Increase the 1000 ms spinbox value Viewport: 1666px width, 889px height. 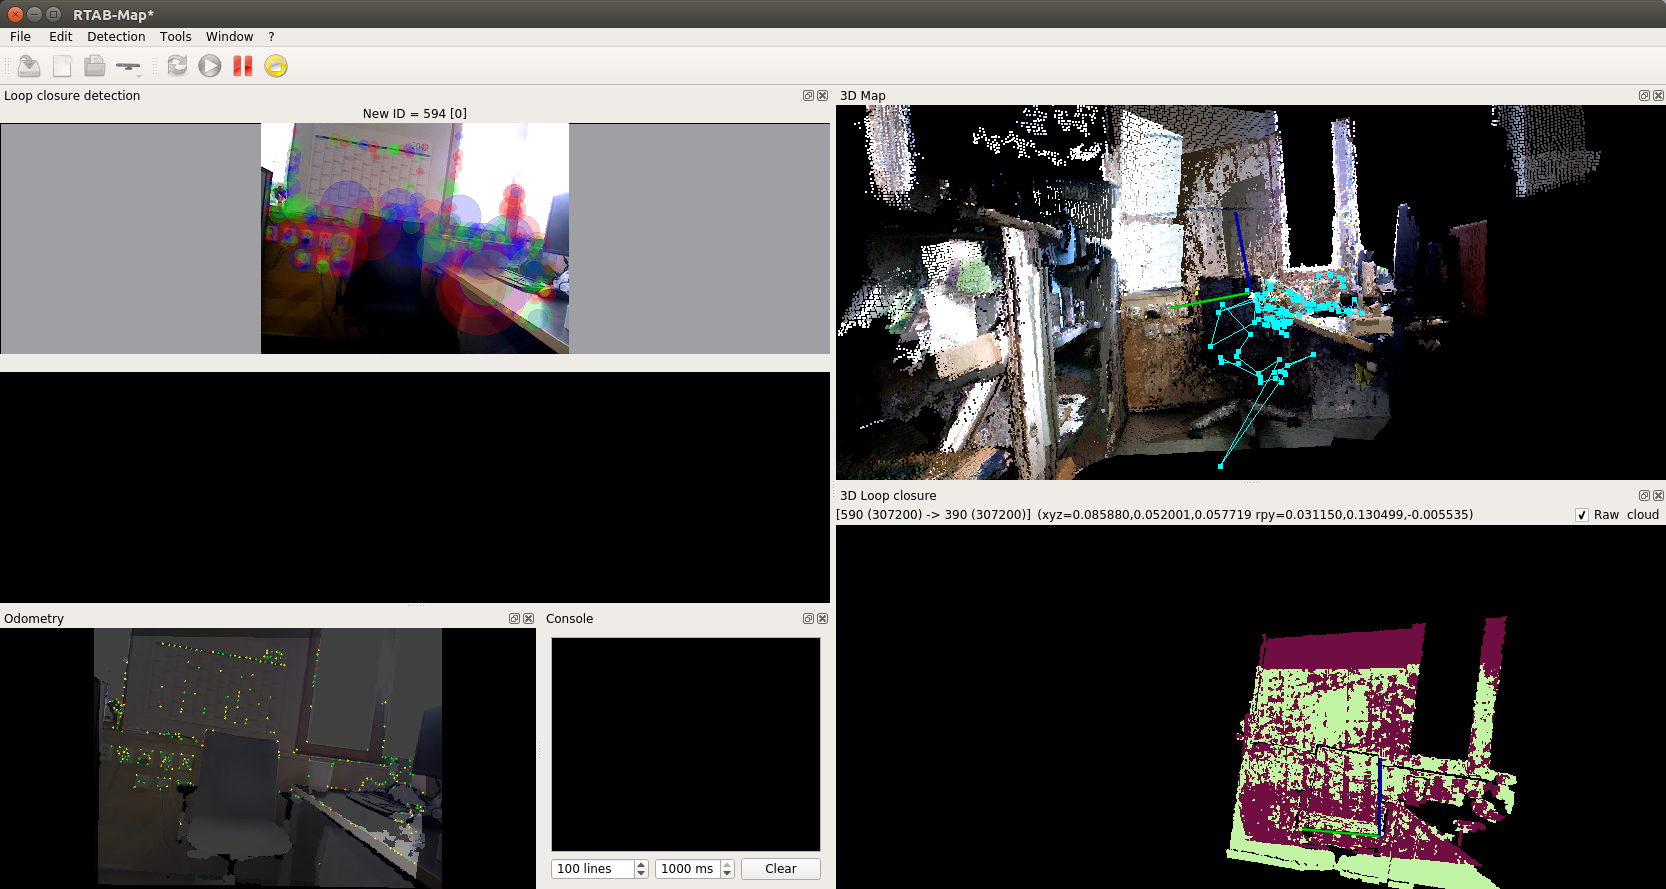coord(727,864)
